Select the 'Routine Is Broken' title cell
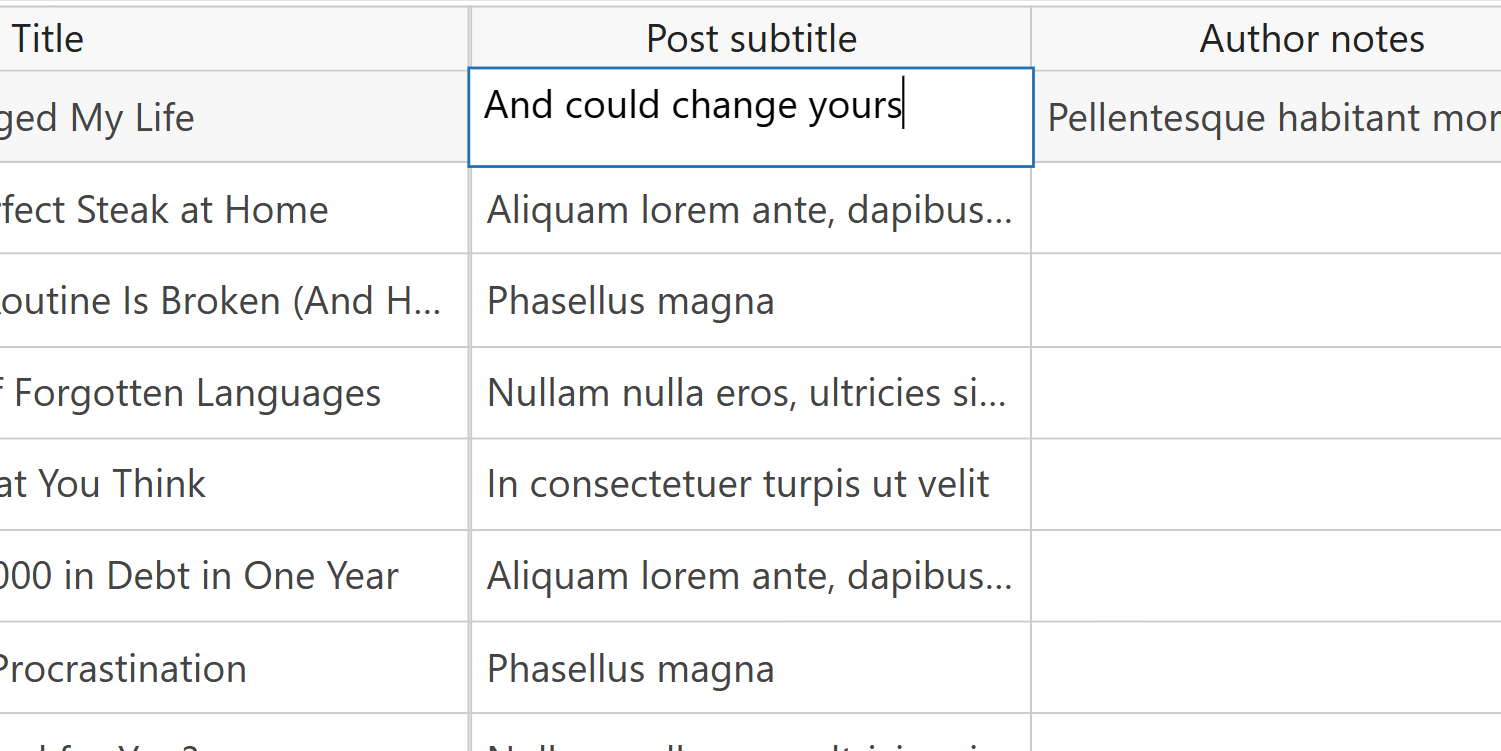 (x=234, y=301)
